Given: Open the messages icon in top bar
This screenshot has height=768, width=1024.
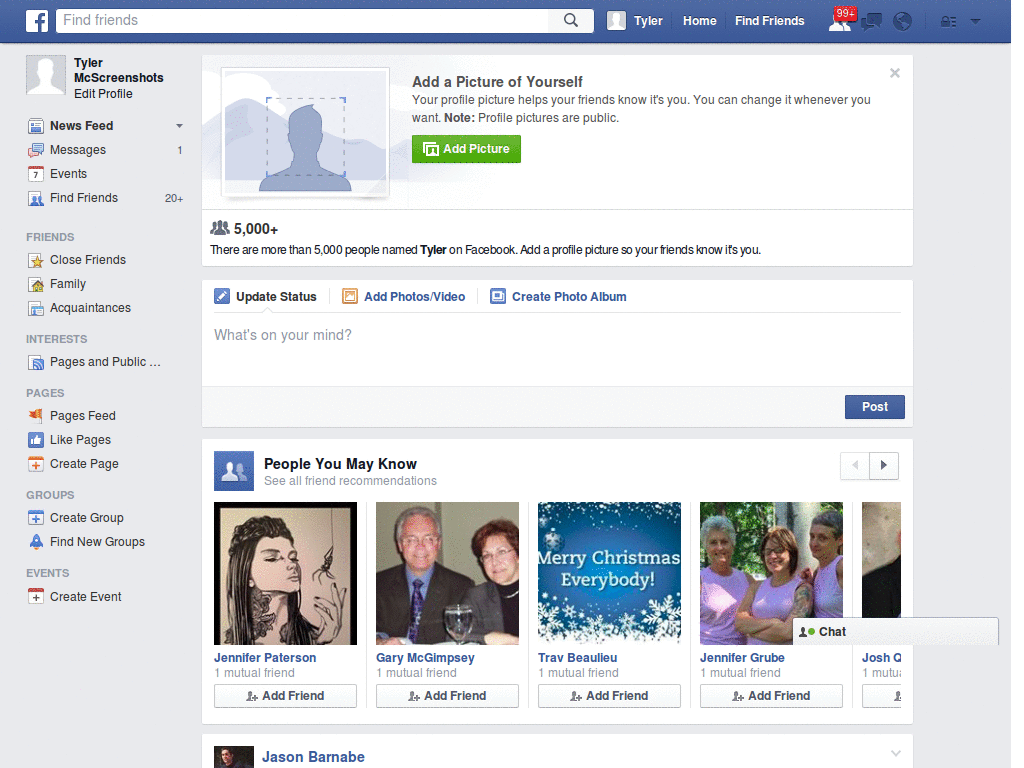Looking at the screenshot, I should tap(871, 22).
